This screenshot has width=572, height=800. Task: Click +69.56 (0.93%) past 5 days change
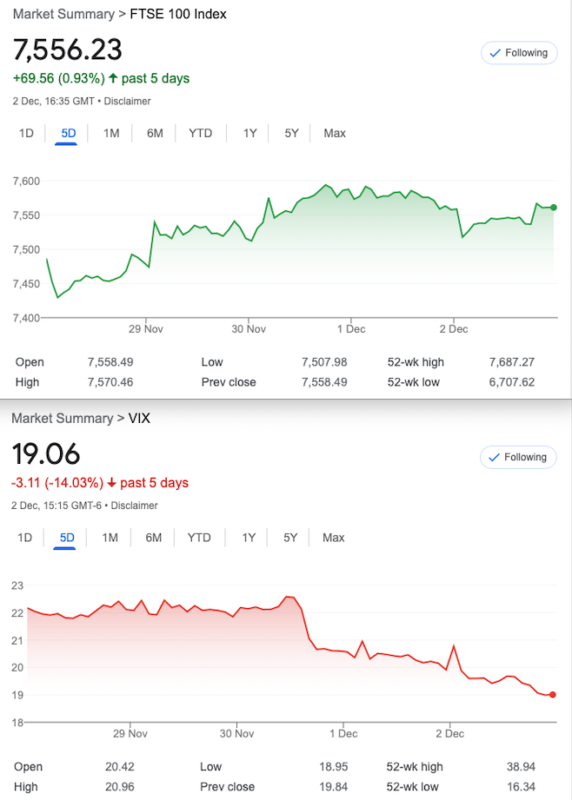click(101, 79)
